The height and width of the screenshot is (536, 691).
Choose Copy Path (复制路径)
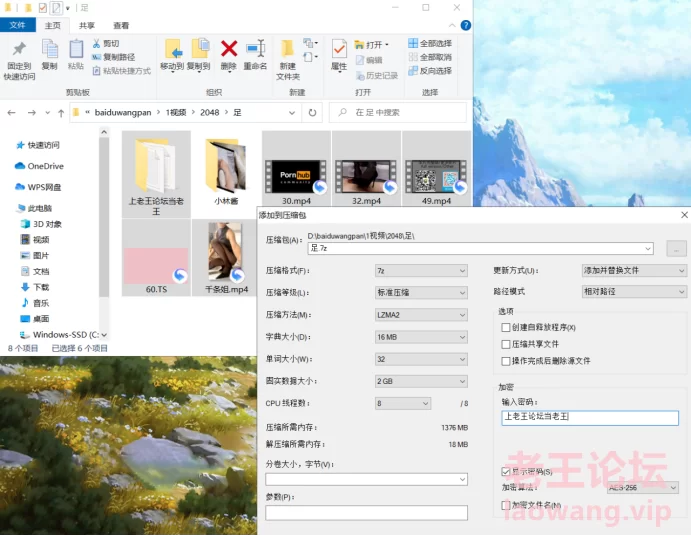pos(113,57)
